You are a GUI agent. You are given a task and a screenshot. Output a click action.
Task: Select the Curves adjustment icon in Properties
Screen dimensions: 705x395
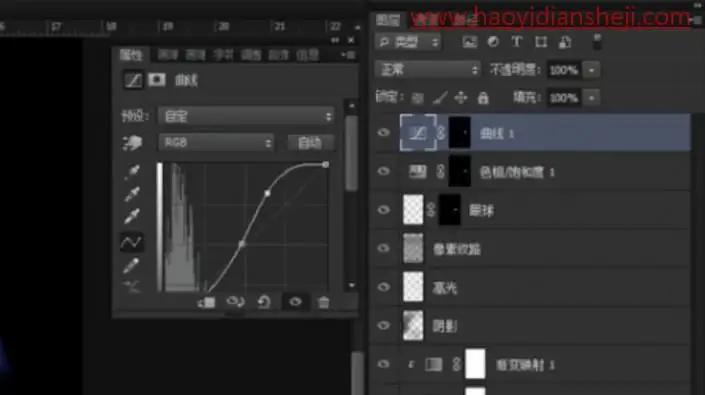pyautogui.click(x=133, y=80)
